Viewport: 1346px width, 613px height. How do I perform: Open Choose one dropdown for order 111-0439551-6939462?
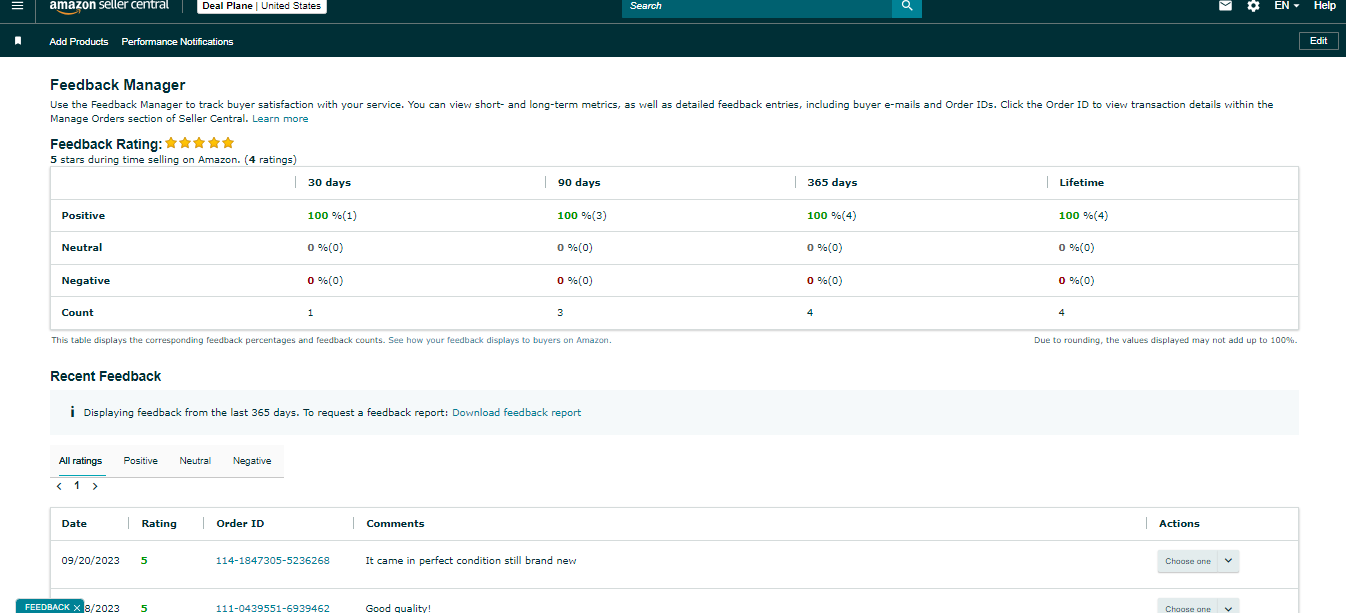[1198, 606]
